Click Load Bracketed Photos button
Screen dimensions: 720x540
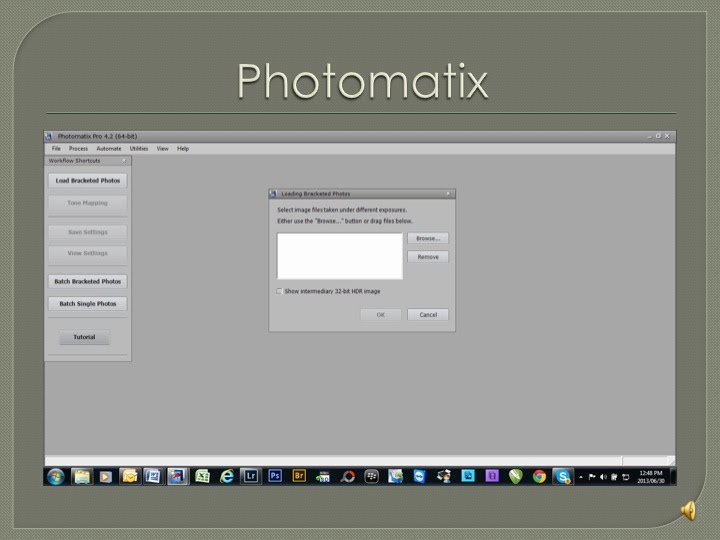coord(88,180)
